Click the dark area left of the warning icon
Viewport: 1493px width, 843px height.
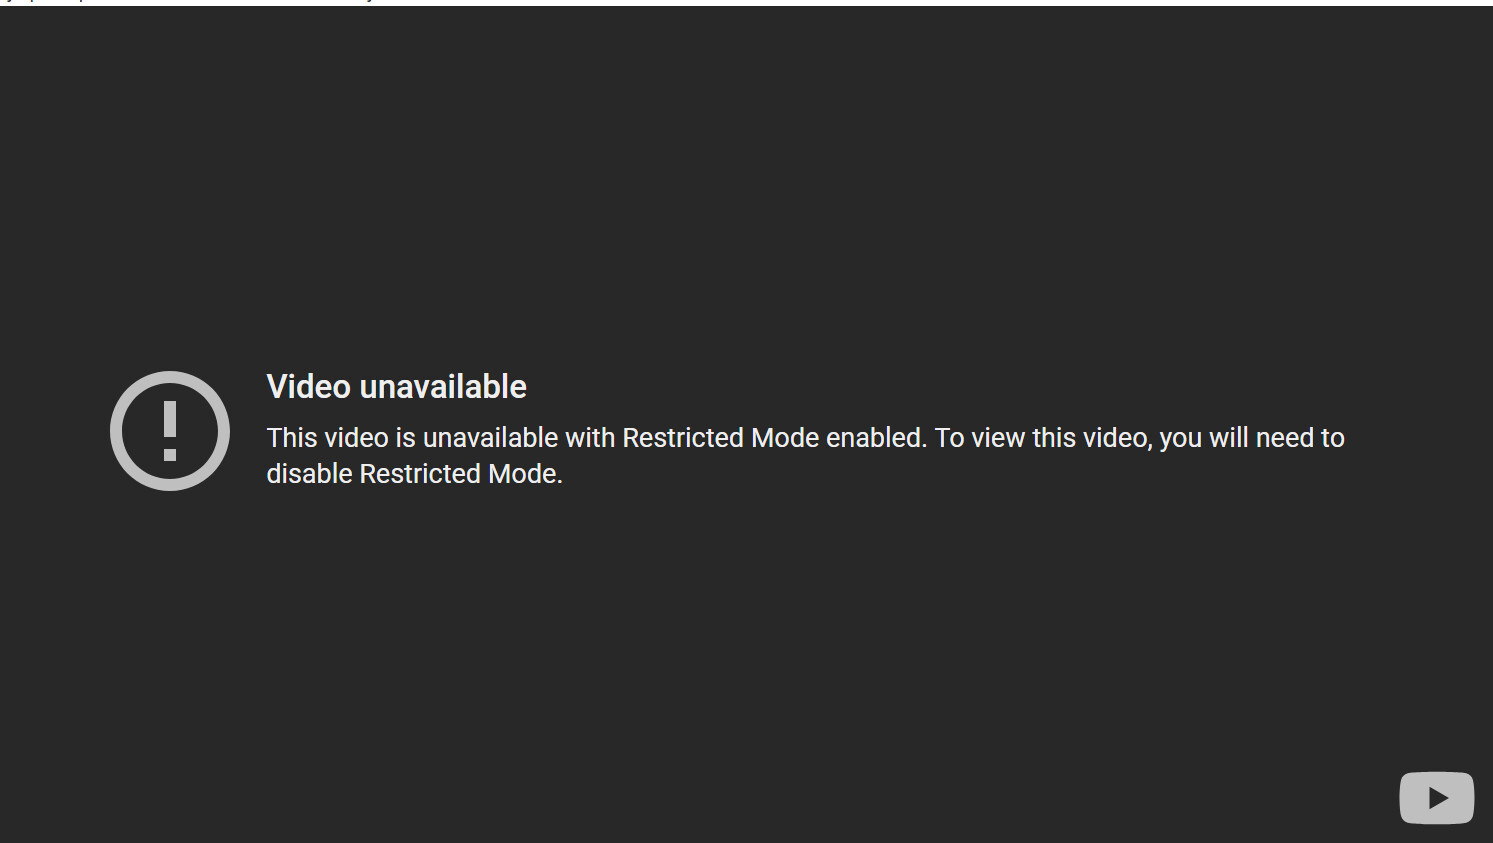(x=55, y=431)
